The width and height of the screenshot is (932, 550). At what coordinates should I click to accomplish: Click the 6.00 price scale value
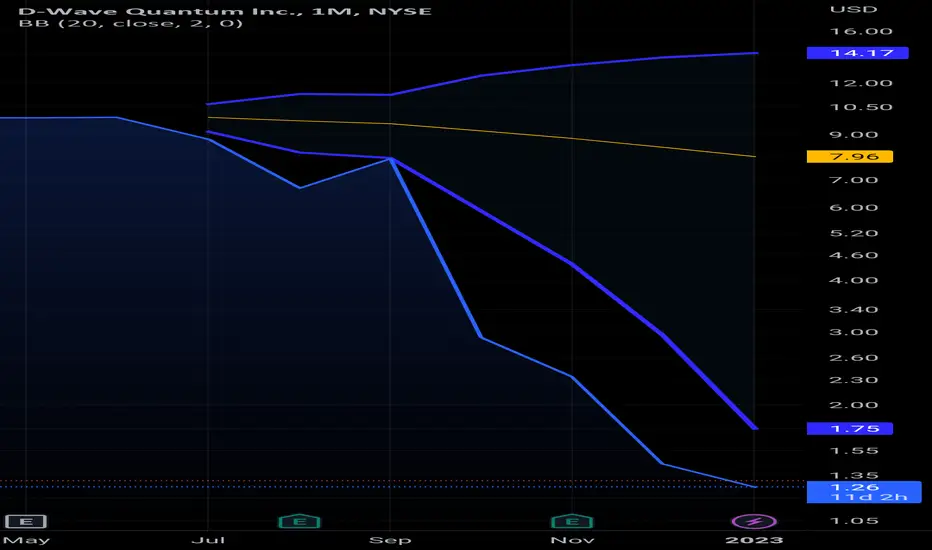click(854, 208)
